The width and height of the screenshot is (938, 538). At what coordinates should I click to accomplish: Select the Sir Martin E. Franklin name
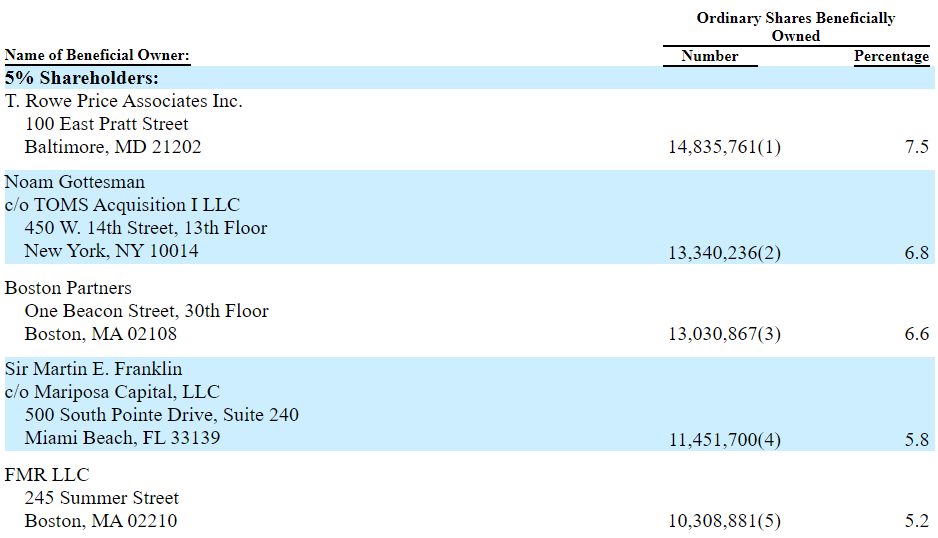(94, 369)
